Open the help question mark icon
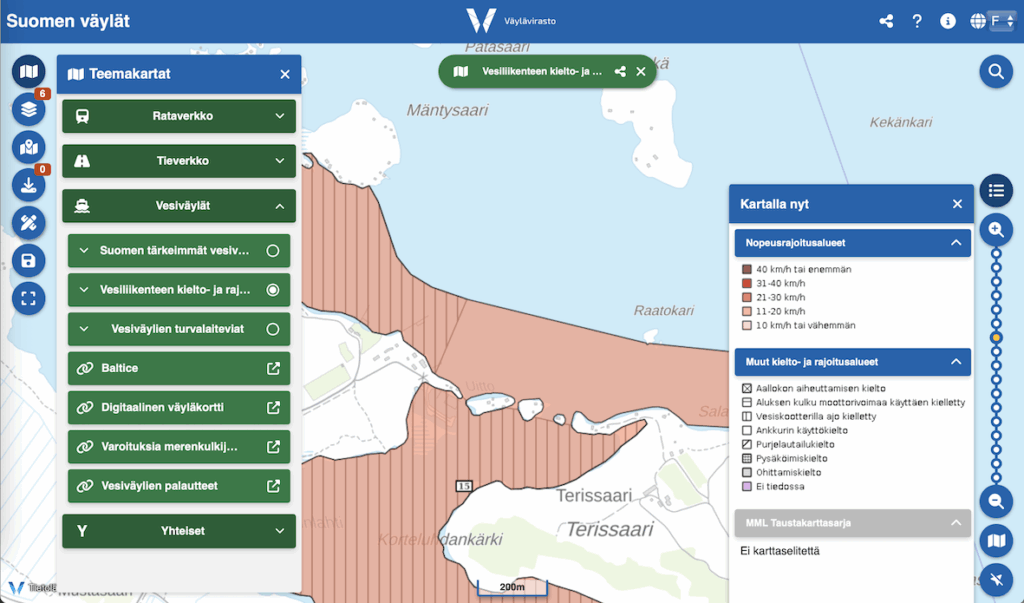 [x=917, y=21]
